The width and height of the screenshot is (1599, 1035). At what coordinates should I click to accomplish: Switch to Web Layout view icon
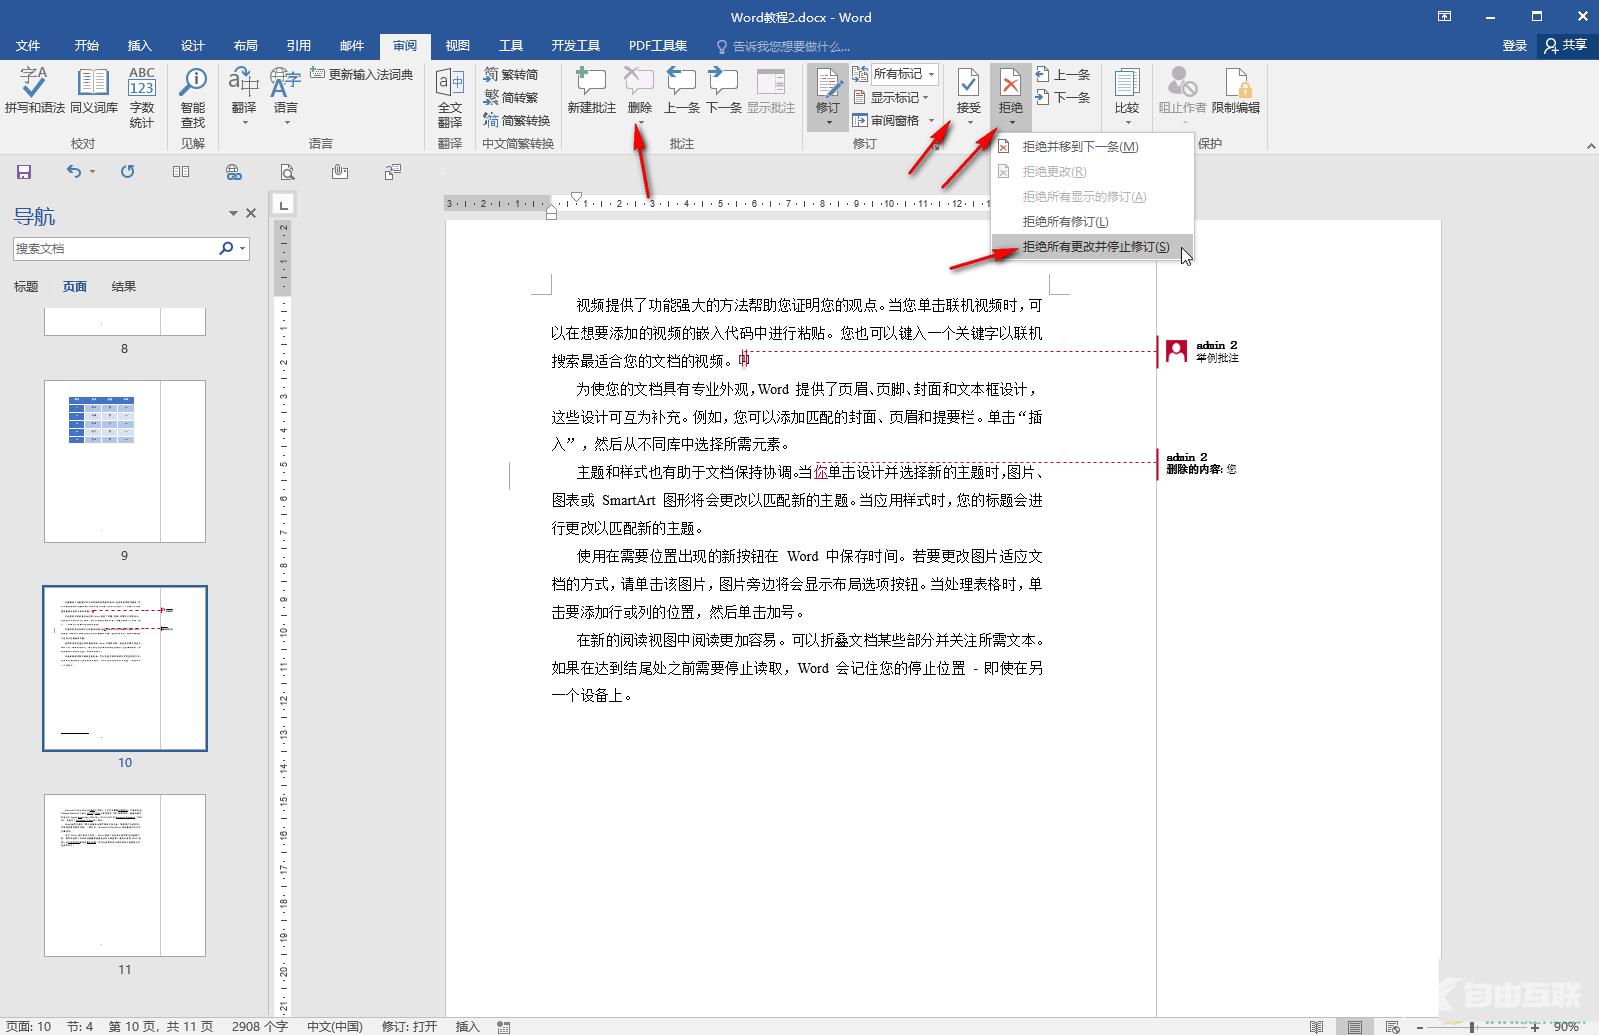click(1392, 1026)
